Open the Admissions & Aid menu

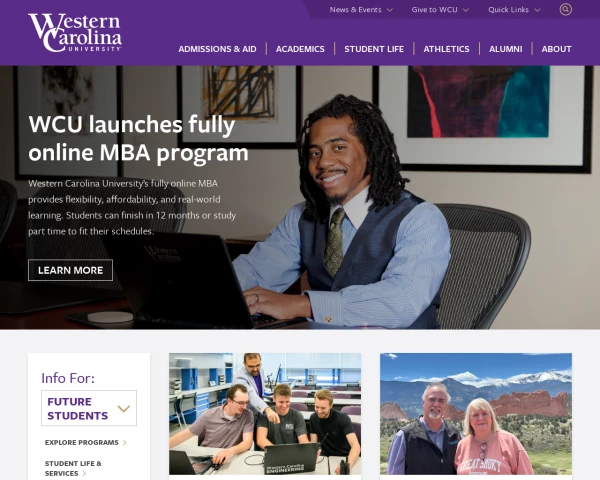tap(217, 49)
